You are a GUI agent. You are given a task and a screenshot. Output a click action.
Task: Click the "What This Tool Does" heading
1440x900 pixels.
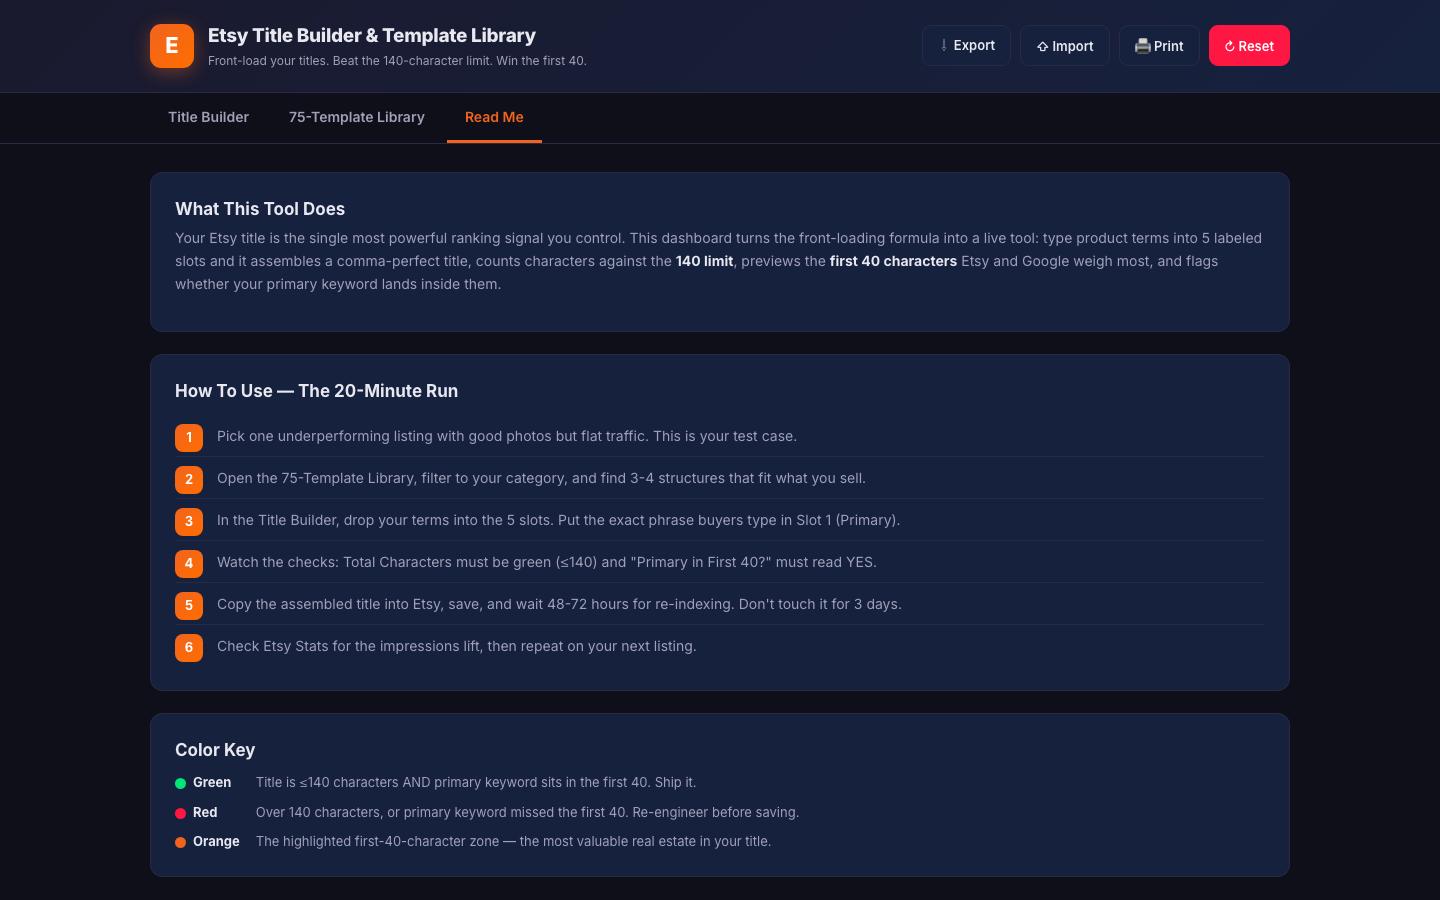[260, 209]
